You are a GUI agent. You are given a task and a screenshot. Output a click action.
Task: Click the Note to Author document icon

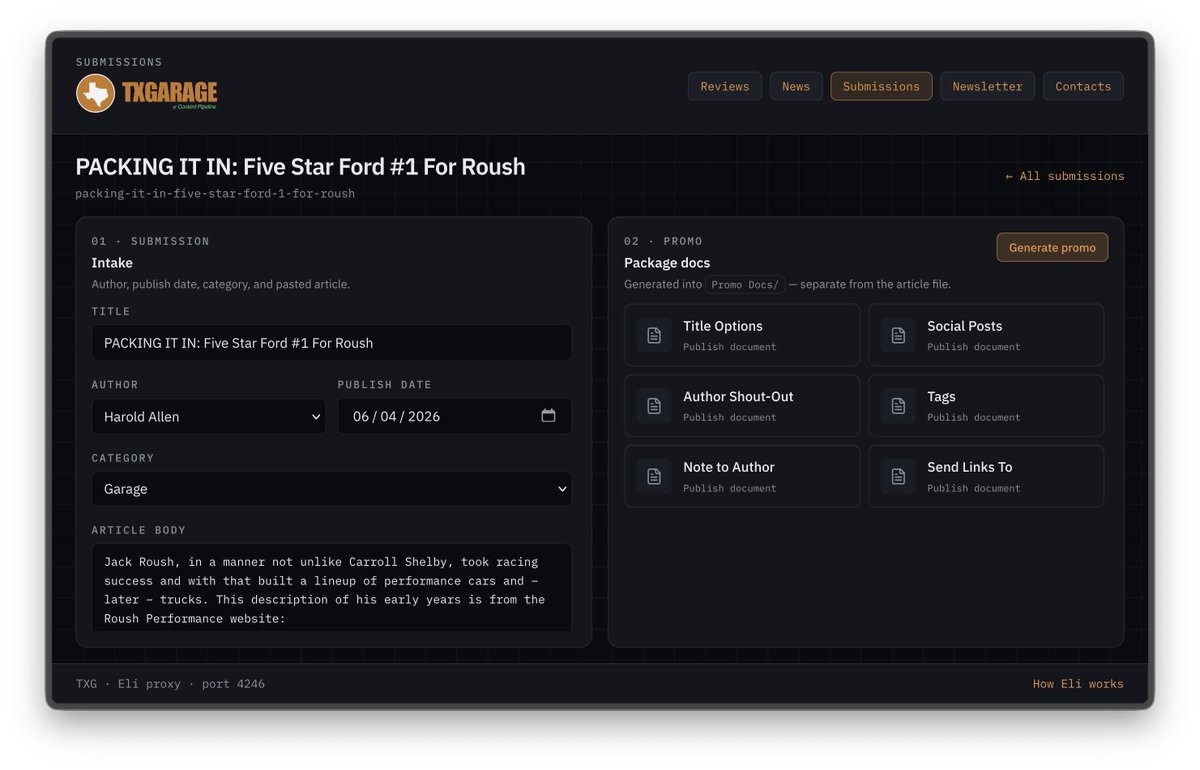pos(654,476)
